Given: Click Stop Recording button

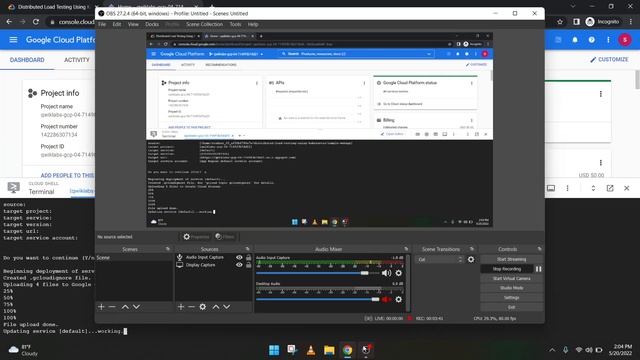Looking at the screenshot, I should (507, 269).
